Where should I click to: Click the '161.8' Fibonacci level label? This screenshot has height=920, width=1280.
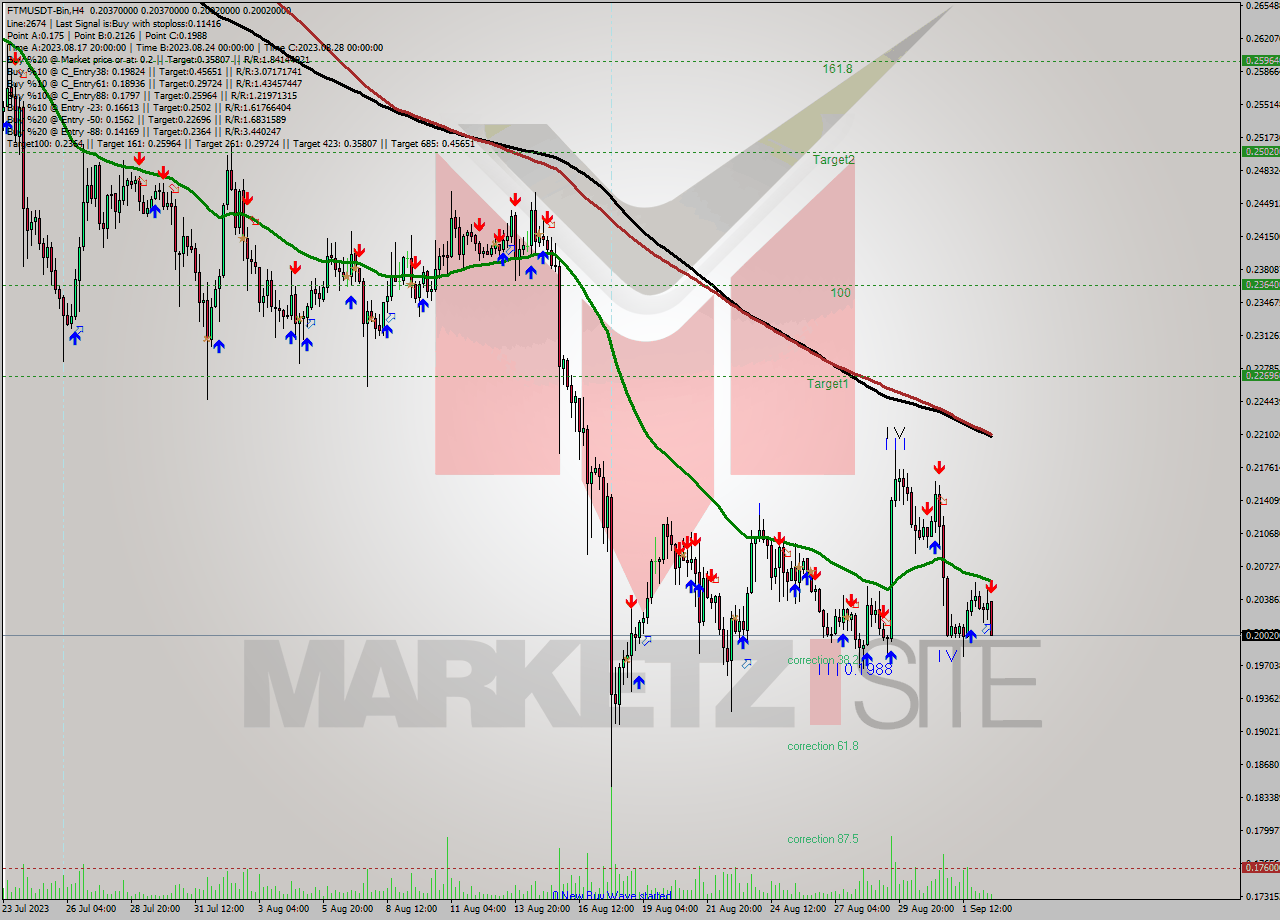click(837, 69)
